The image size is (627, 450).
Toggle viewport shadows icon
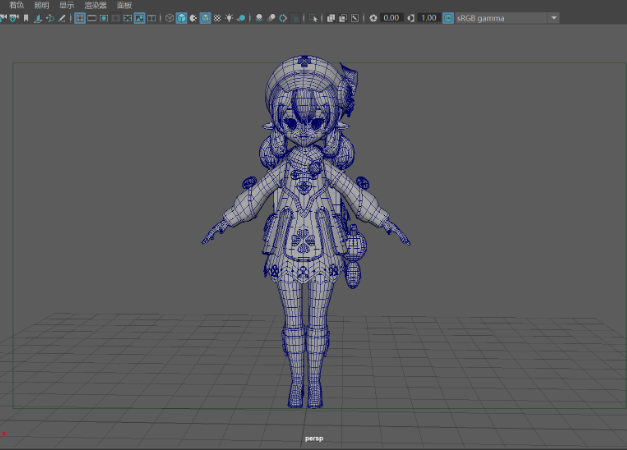(x=241, y=18)
